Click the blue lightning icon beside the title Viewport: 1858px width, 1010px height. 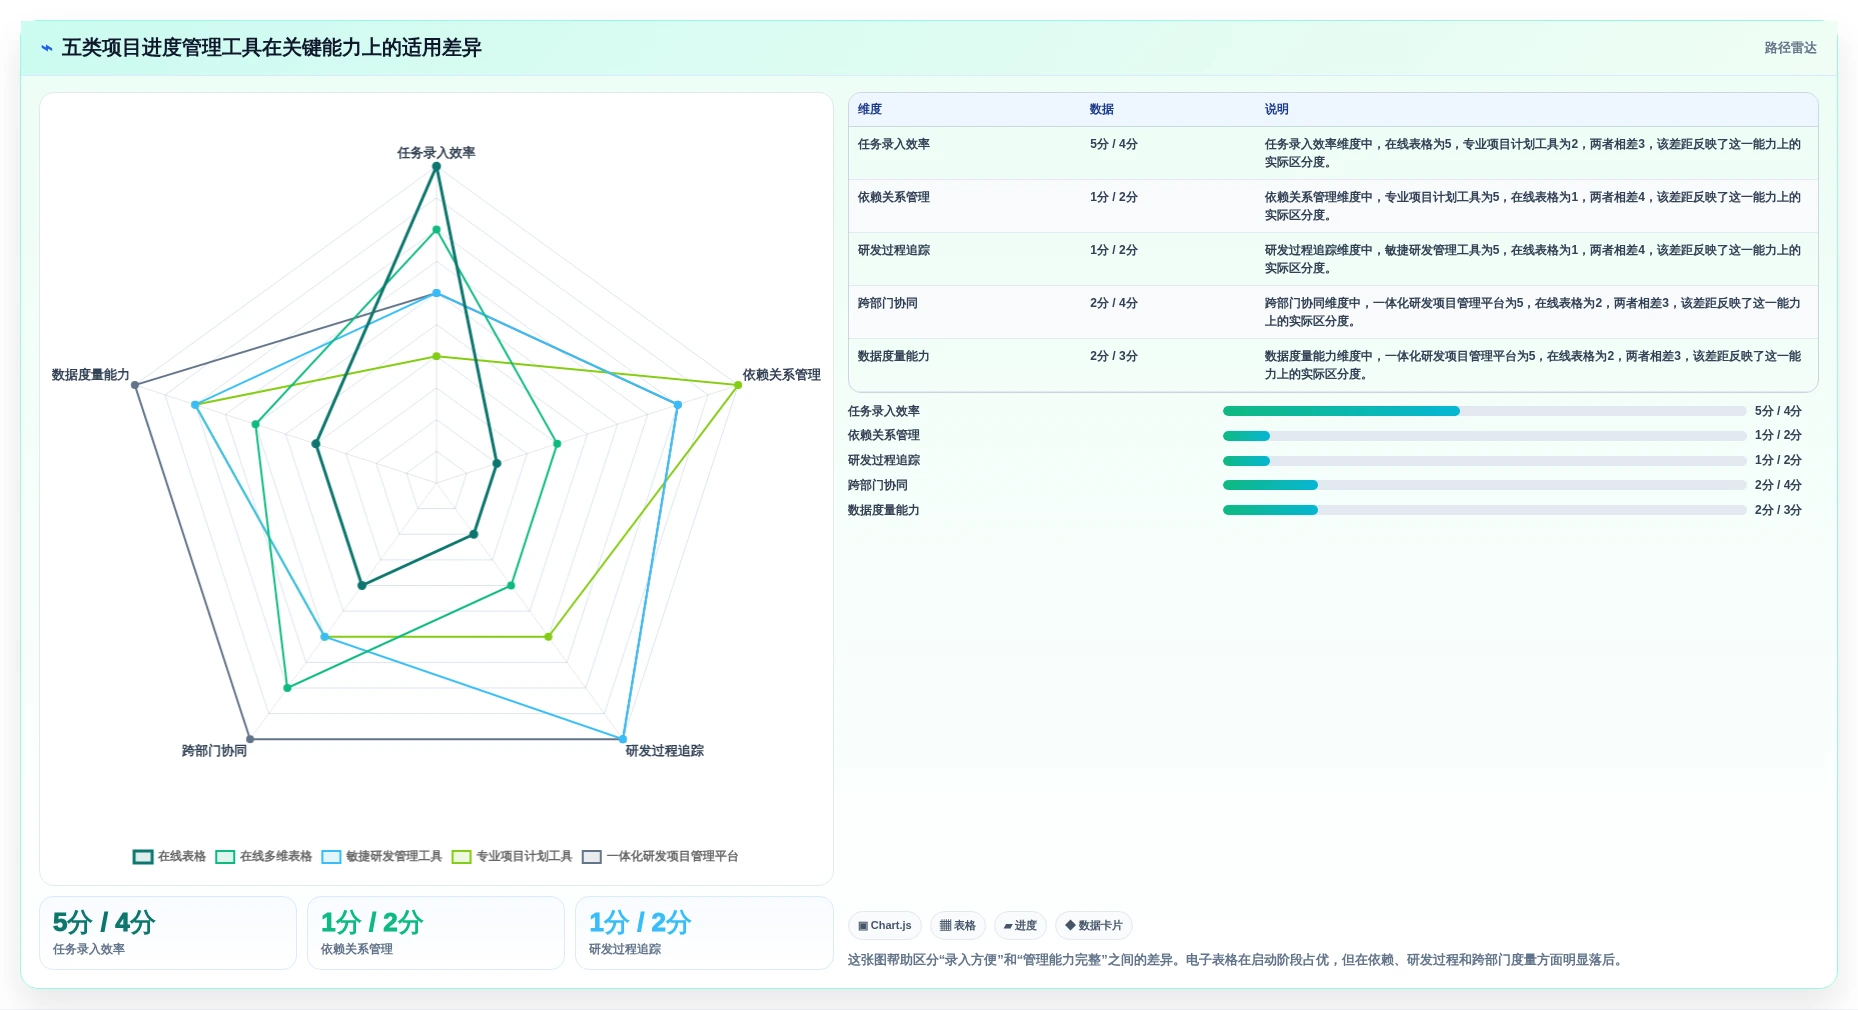[x=46, y=48]
